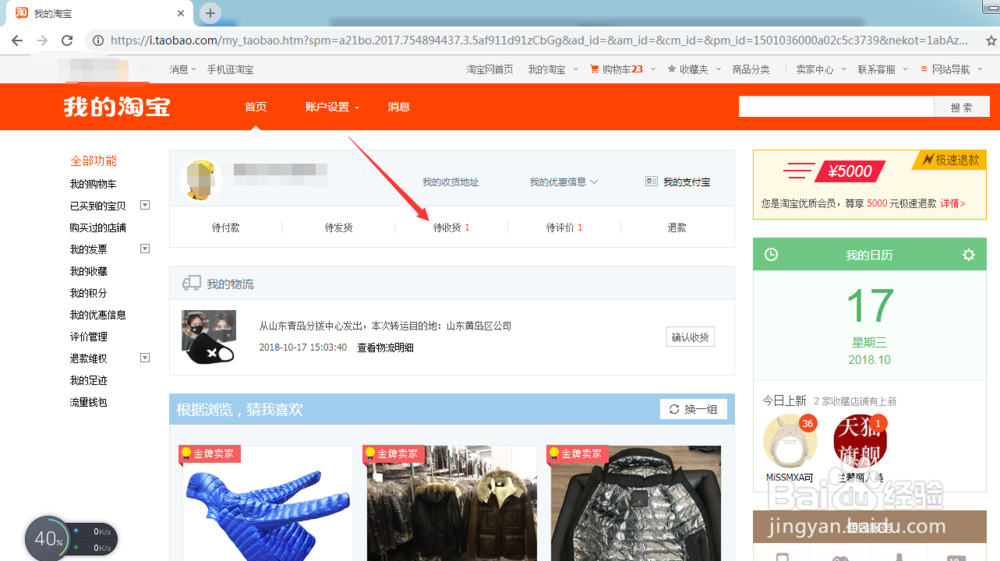Open 我的收藏 in sidebar
The width and height of the screenshot is (1000, 561).
(89, 272)
